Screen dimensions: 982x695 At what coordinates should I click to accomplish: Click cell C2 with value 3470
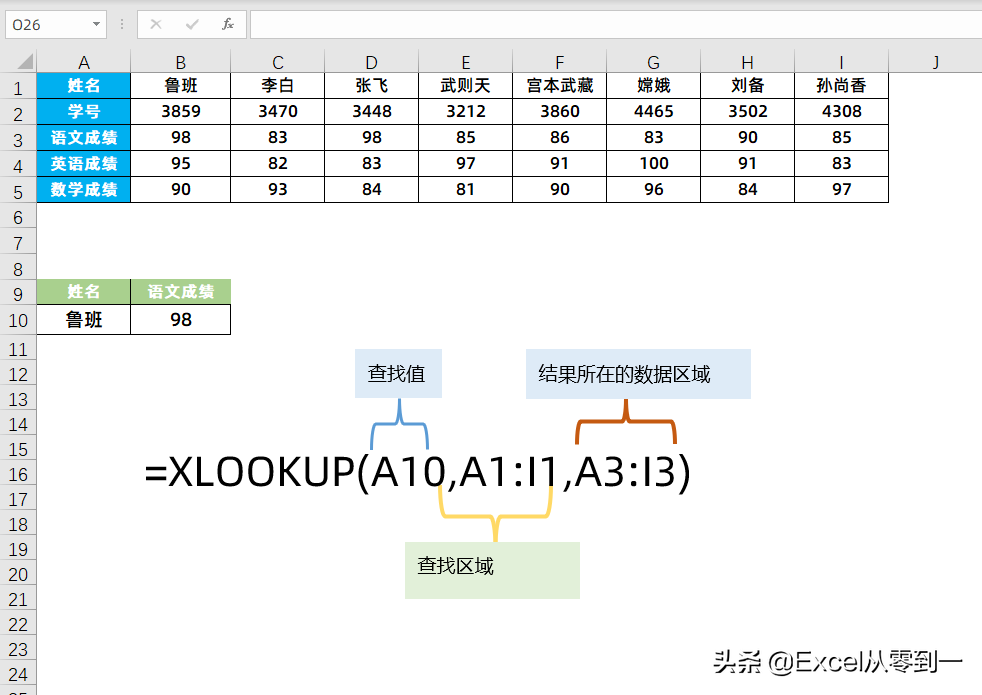277,111
